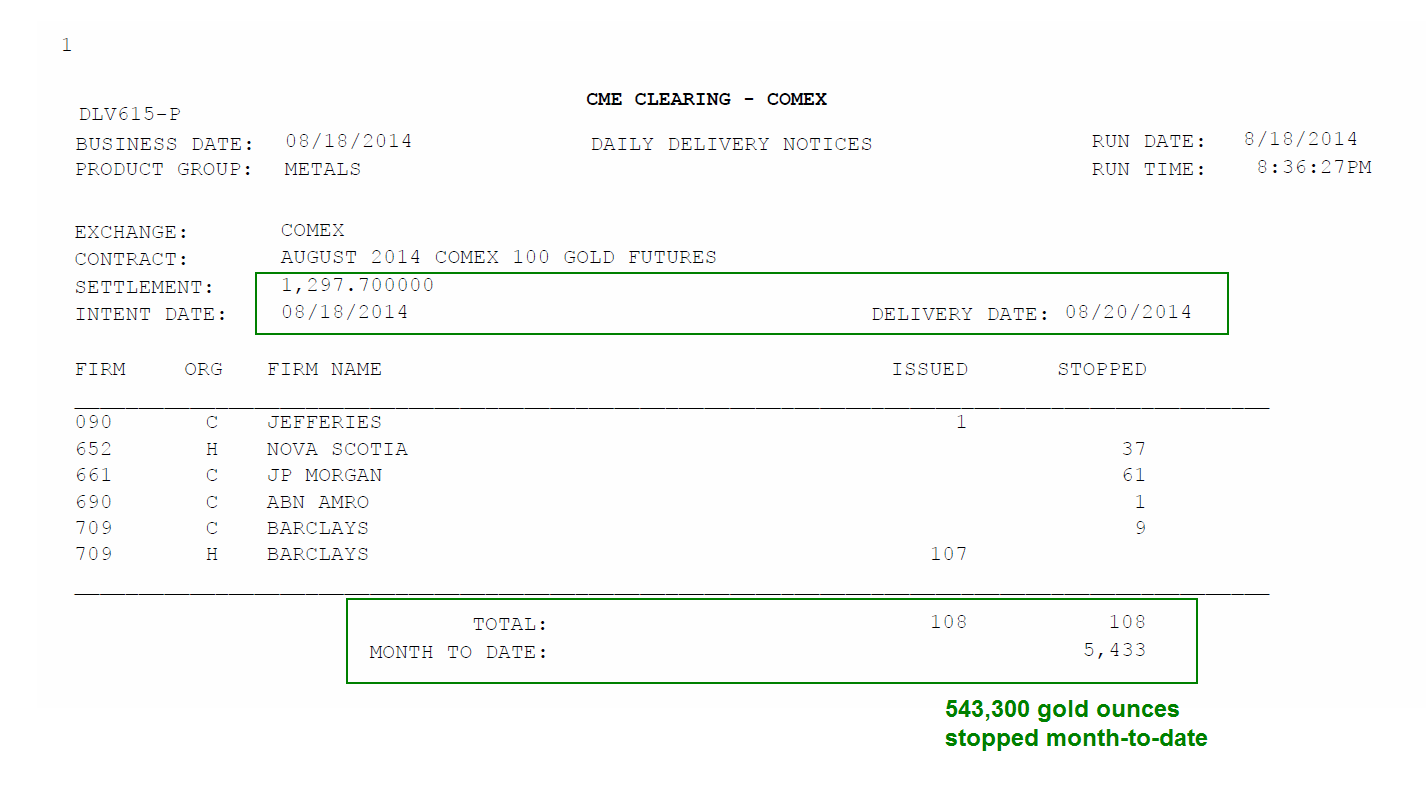Select the NOVA SCOTIA firm name

[337, 449]
